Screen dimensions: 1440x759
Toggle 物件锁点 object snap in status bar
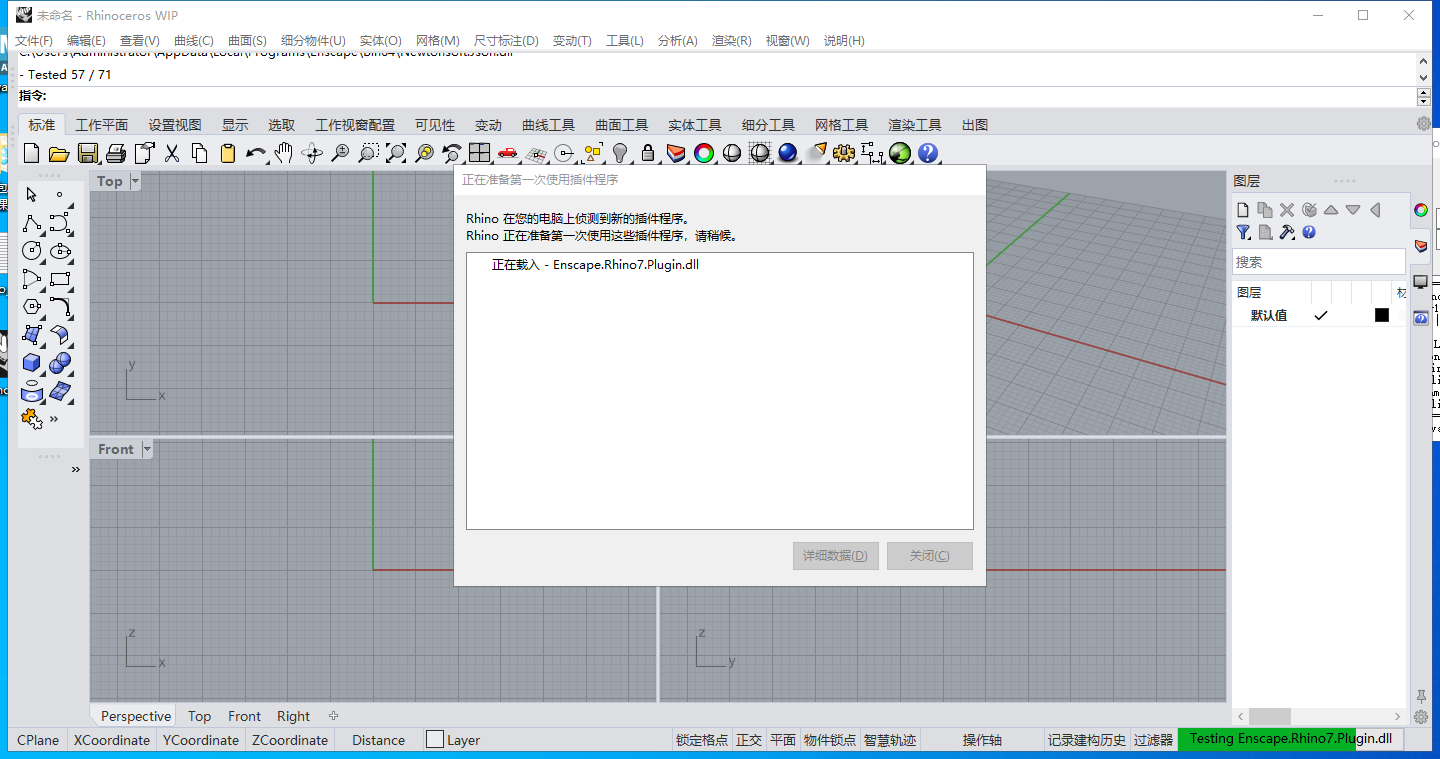click(830, 740)
